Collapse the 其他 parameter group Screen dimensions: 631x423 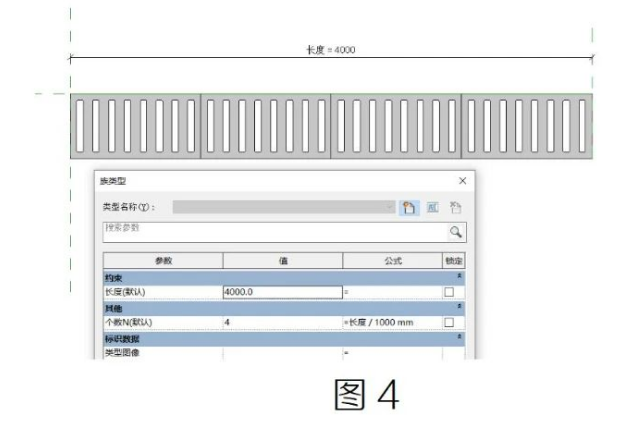(459, 307)
